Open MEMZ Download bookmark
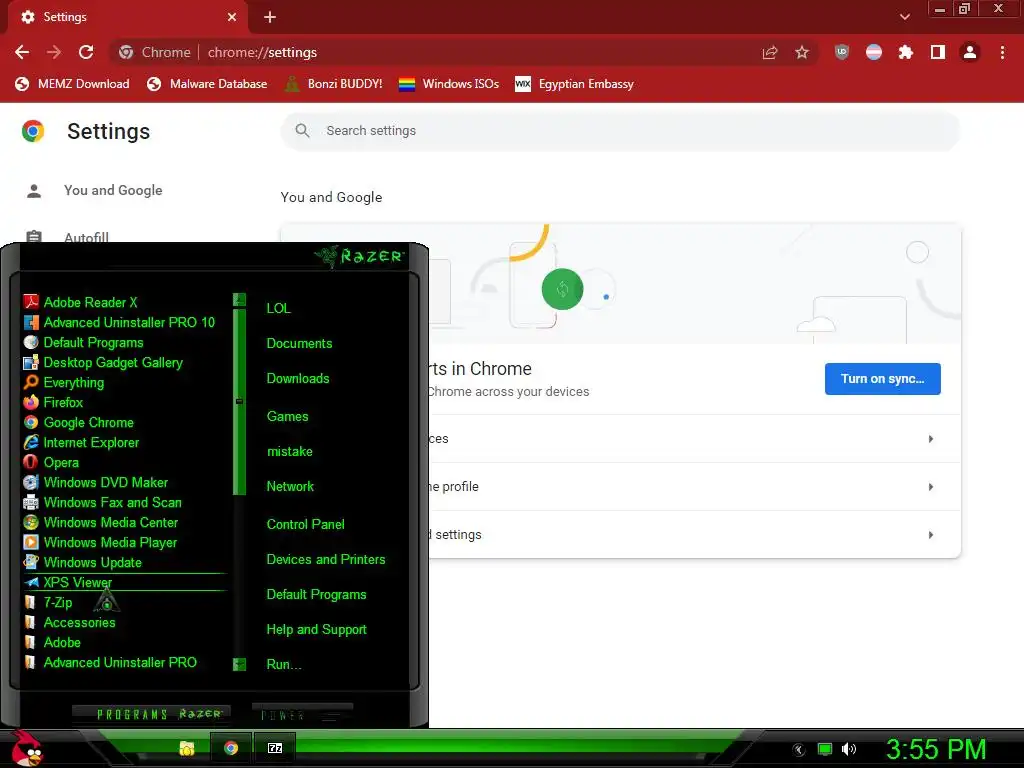 coord(72,84)
